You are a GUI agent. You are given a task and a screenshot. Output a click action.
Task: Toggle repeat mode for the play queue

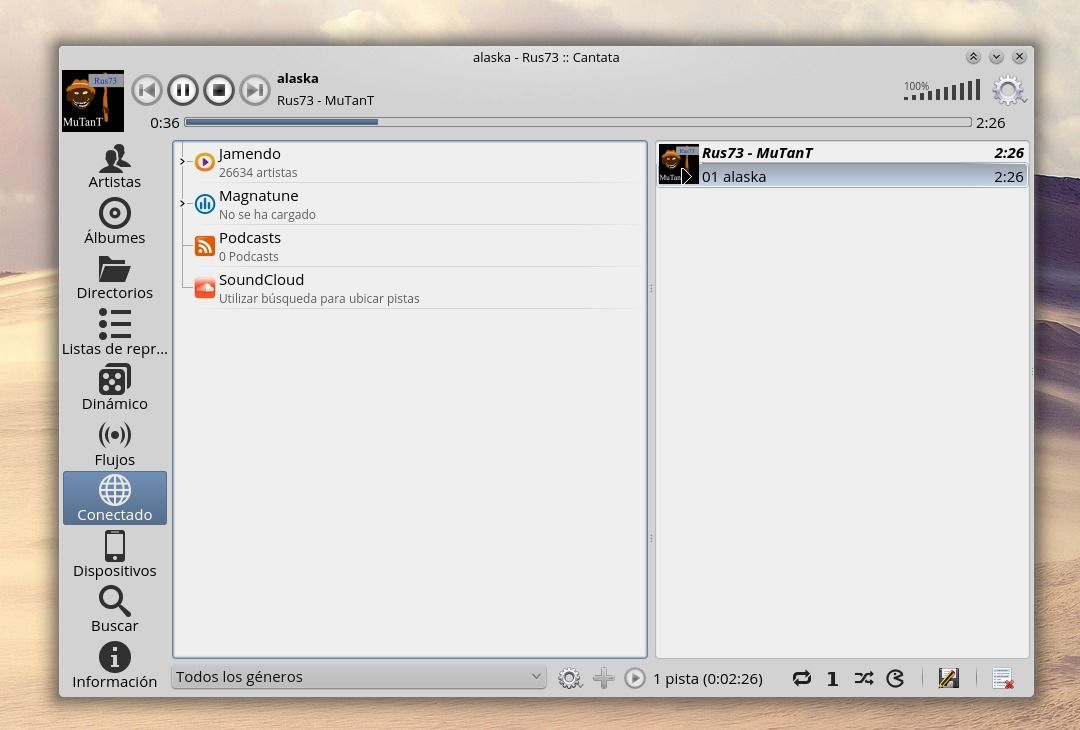(801, 678)
